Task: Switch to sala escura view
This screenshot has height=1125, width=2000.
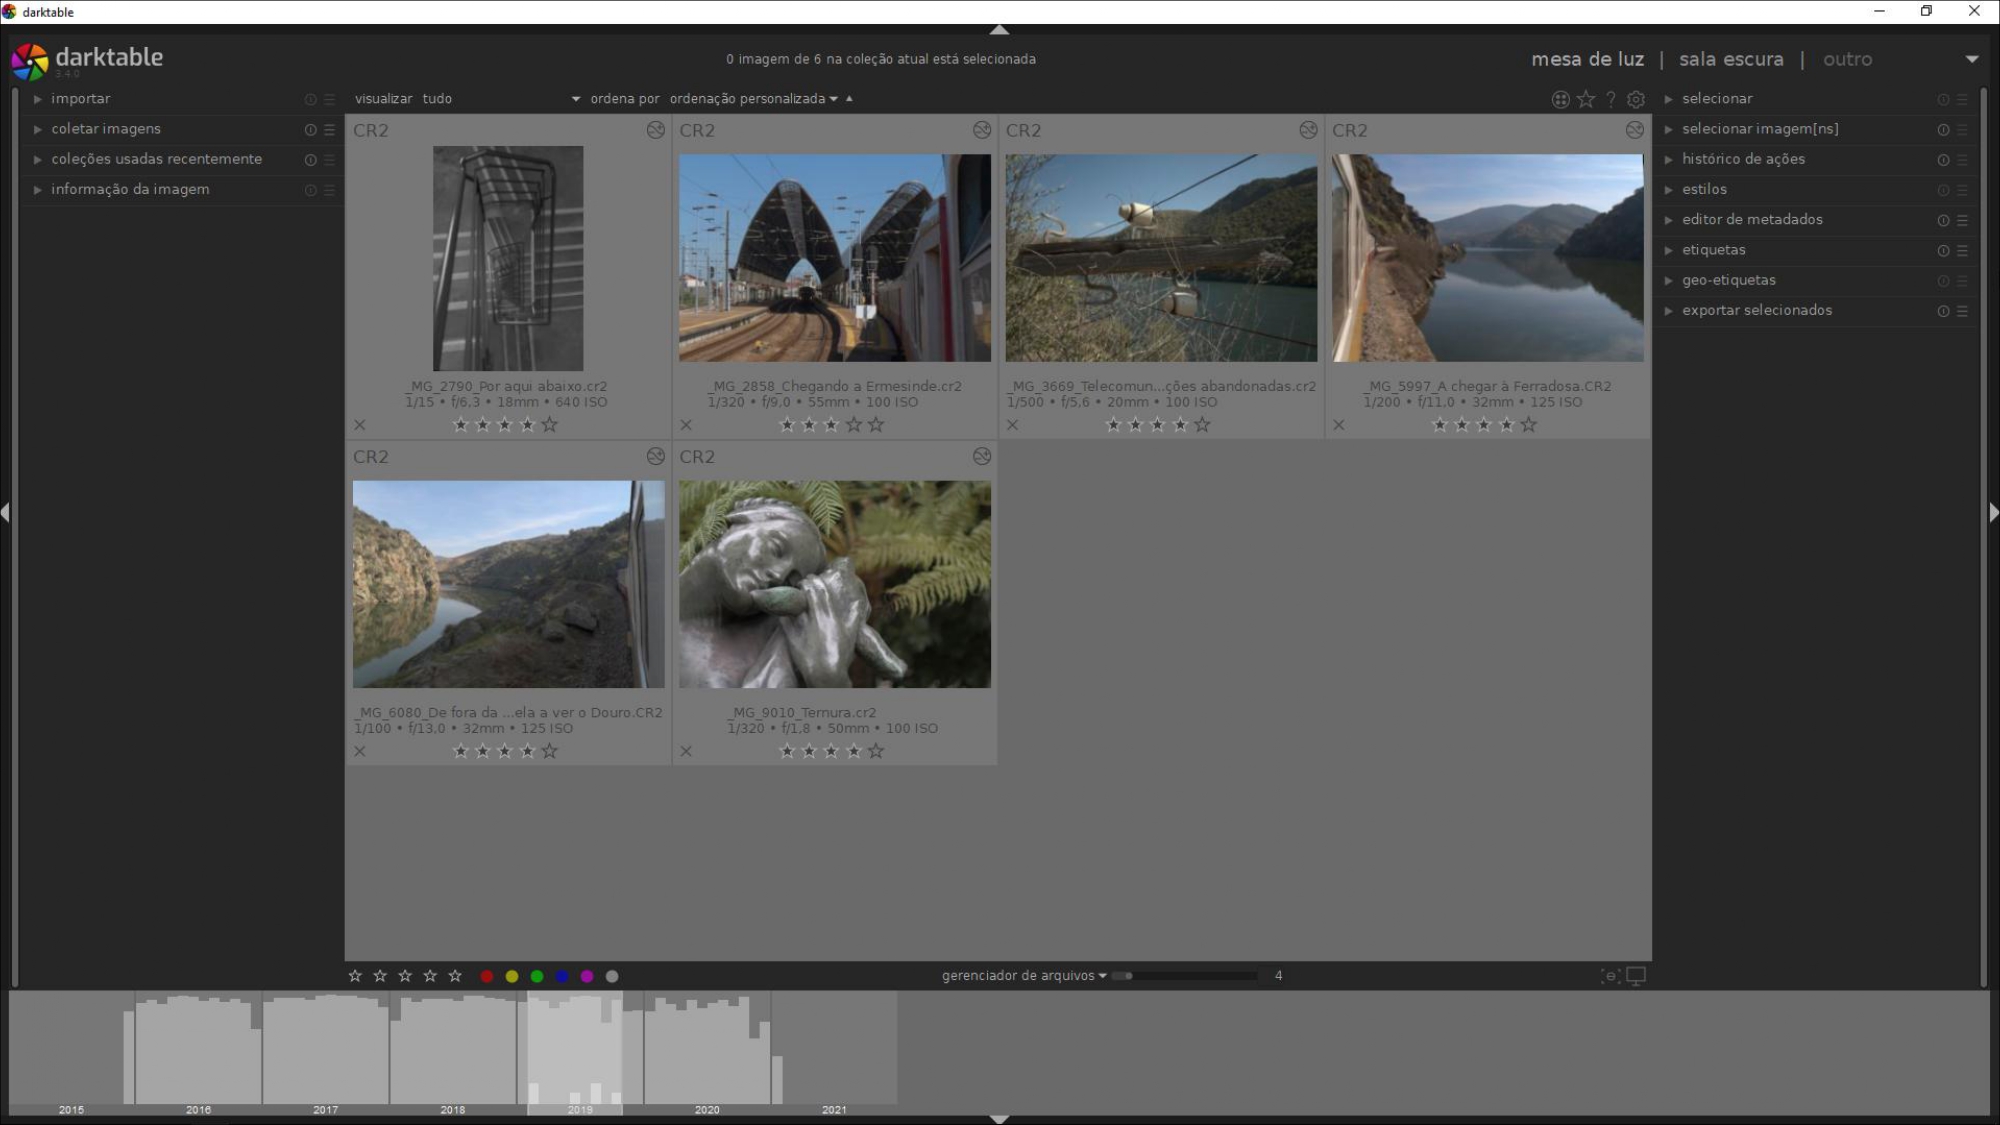Action: (x=1731, y=59)
